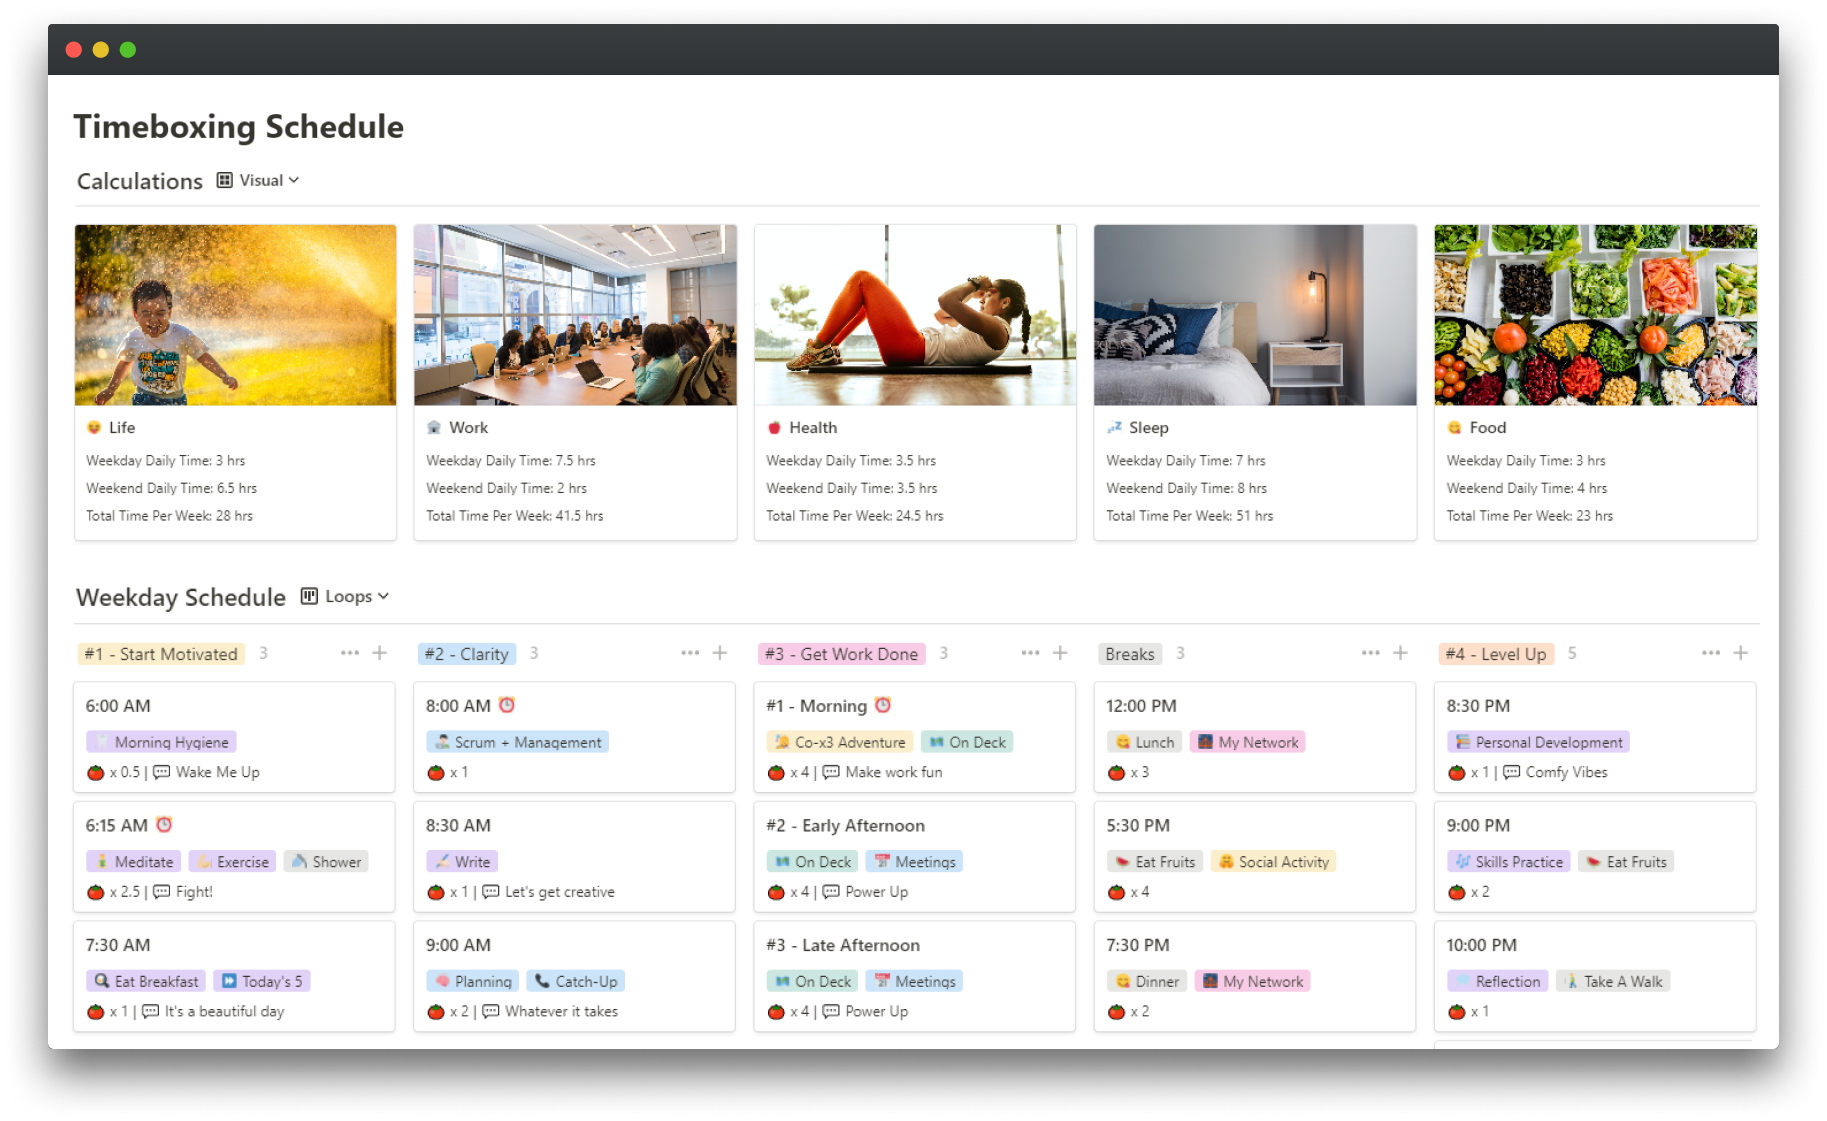The width and height of the screenshot is (1827, 1121).
Task: Click the Scrum + Management tag
Action: [518, 742]
